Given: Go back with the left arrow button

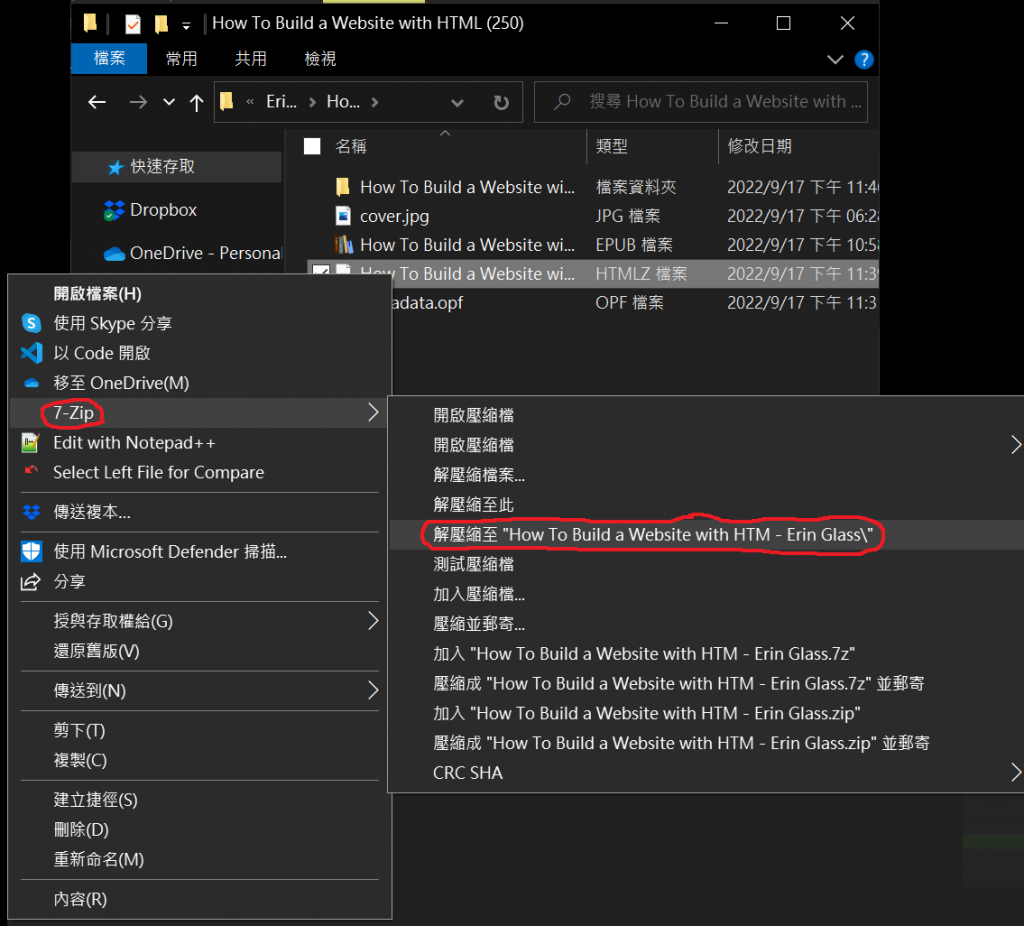Looking at the screenshot, I should [x=97, y=102].
